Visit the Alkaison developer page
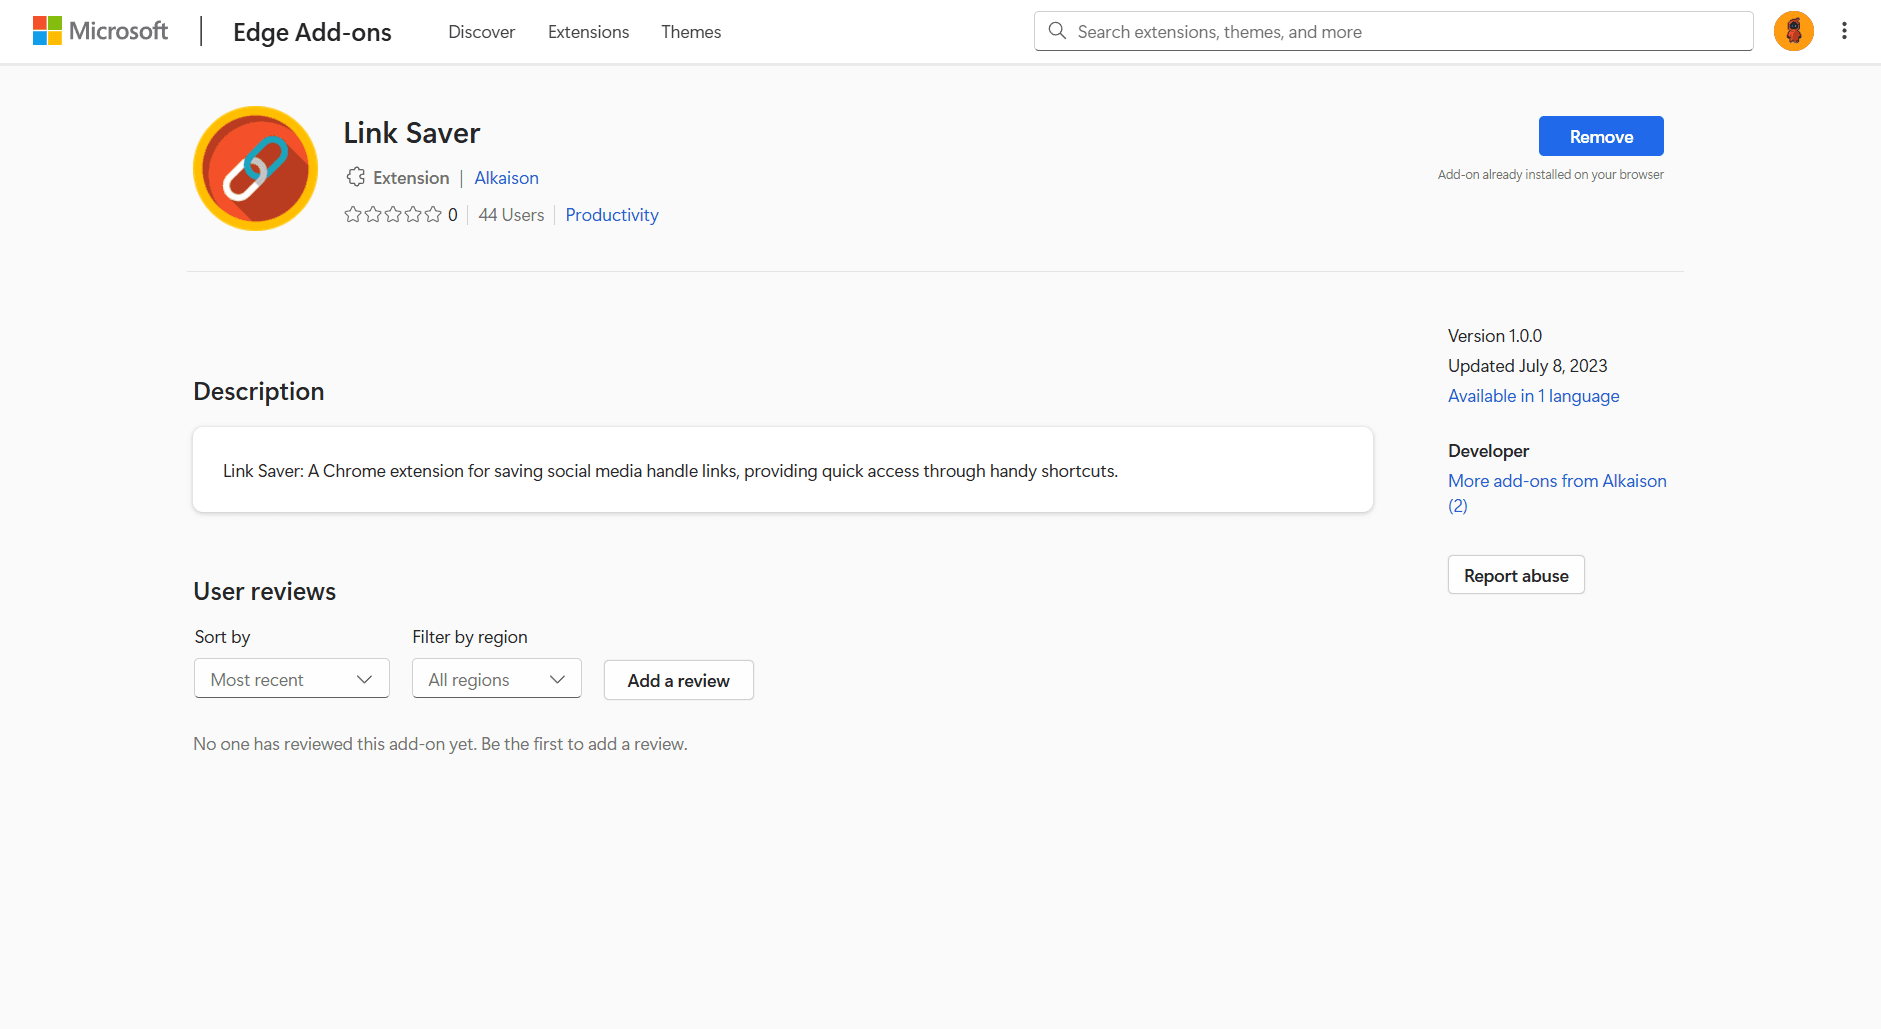1881x1029 pixels. click(506, 177)
